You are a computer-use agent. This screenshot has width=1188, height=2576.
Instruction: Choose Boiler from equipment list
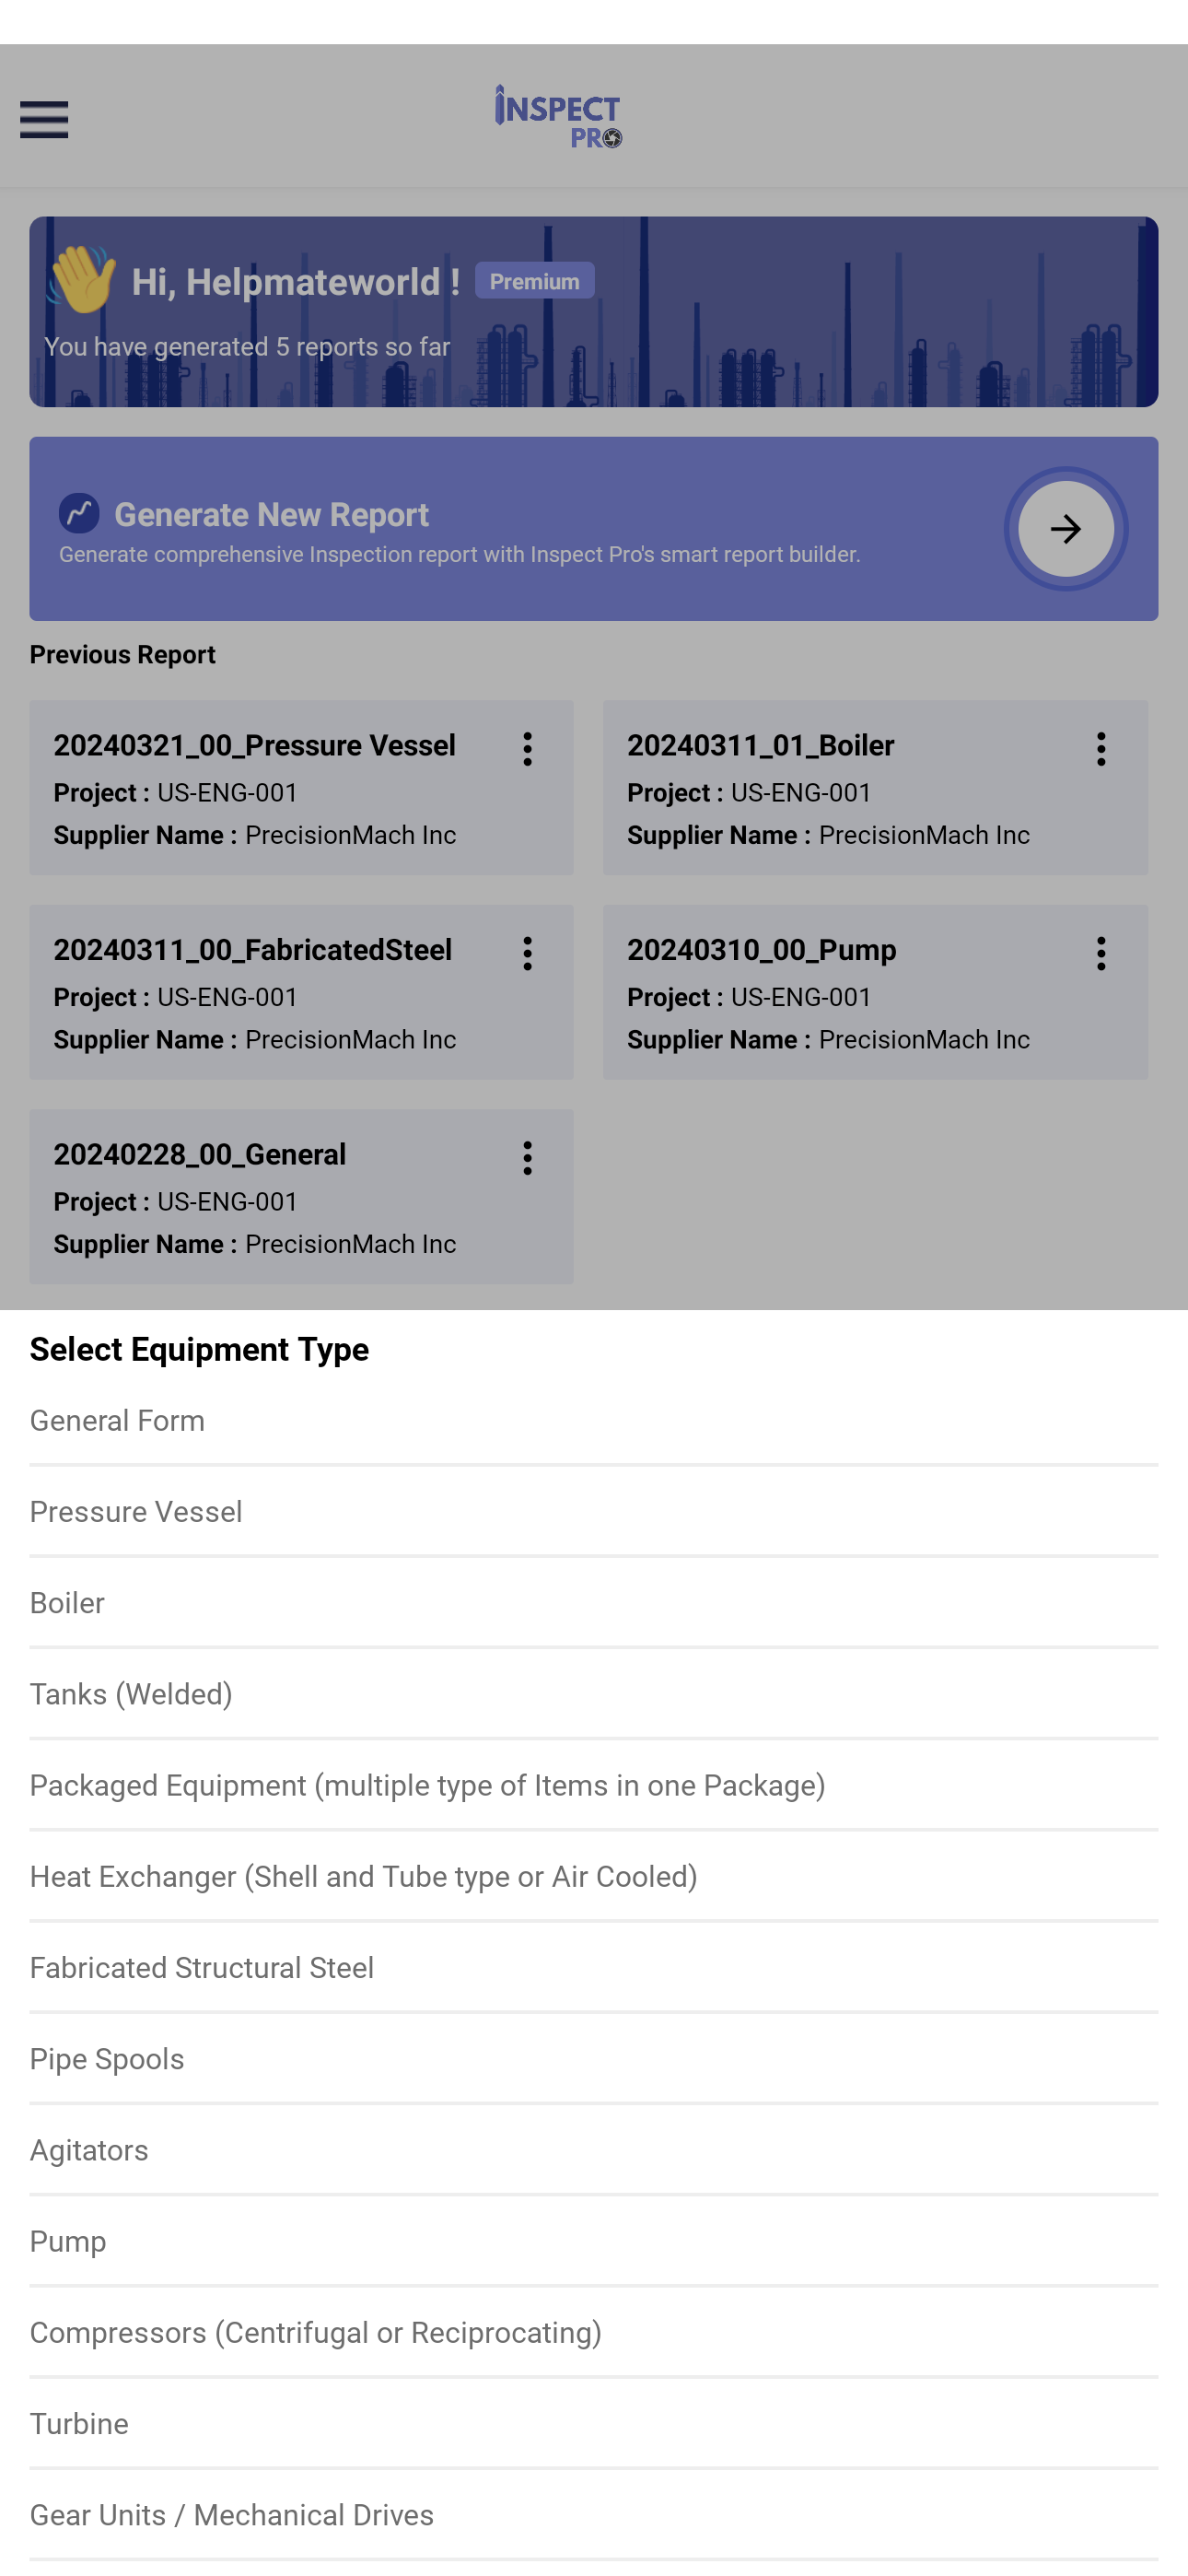594,1603
